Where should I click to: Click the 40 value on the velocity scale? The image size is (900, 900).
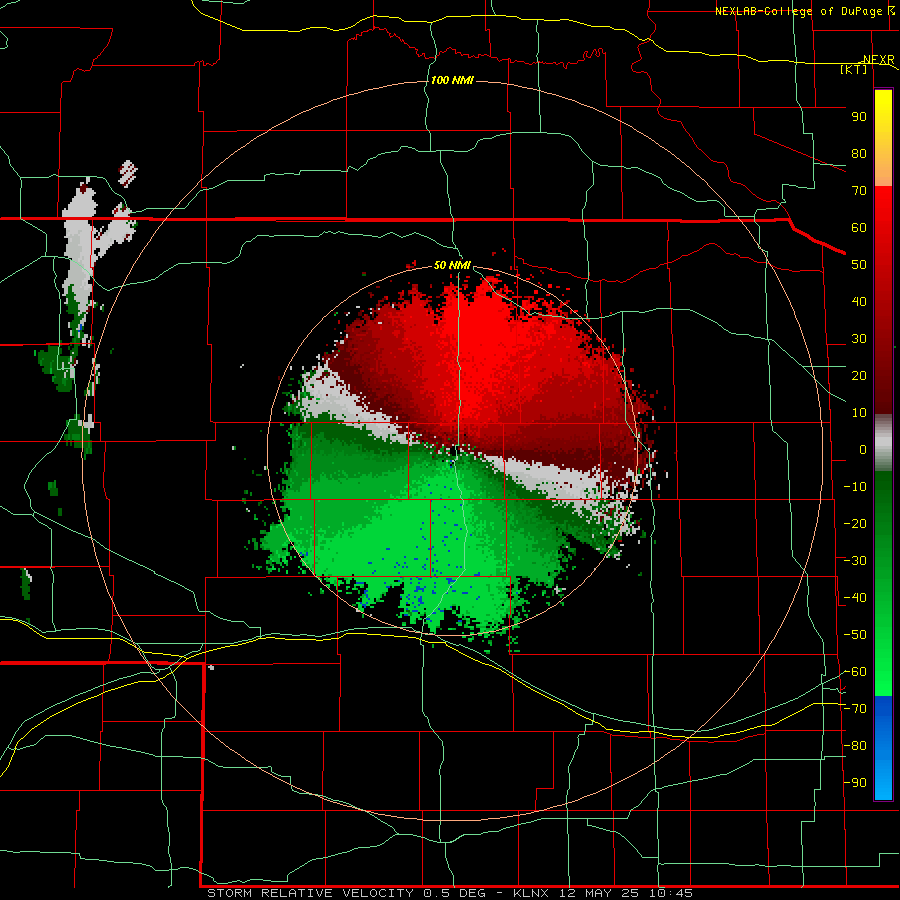(x=859, y=302)
